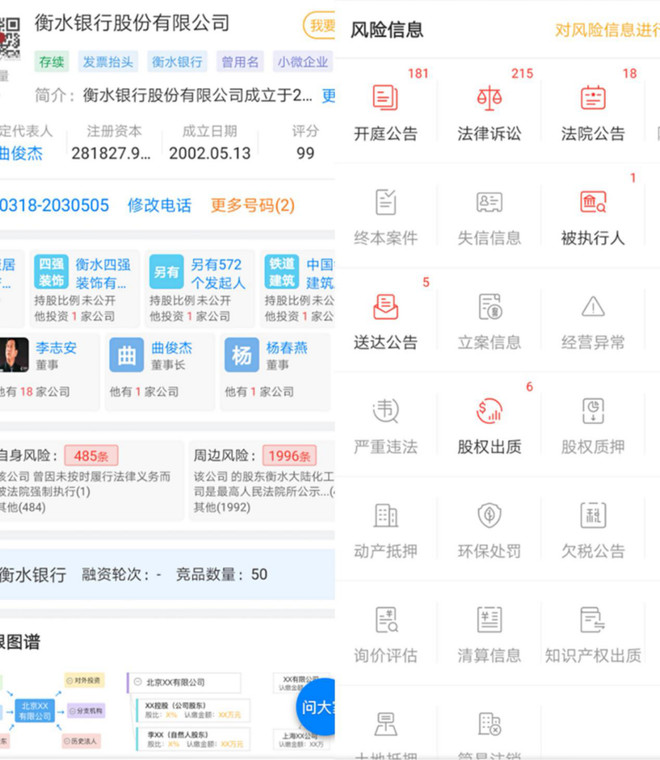Tap 他有 18 家公司 under 李志安
660x760 pixels.
pyautogui.click(x=35, y=391)
